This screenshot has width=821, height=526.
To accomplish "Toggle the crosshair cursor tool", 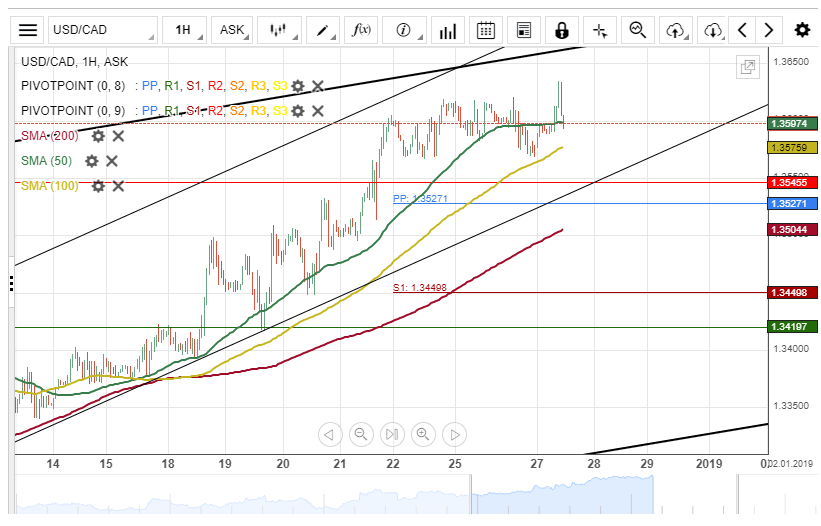I will pyautogui.click(x=600, y=30).
